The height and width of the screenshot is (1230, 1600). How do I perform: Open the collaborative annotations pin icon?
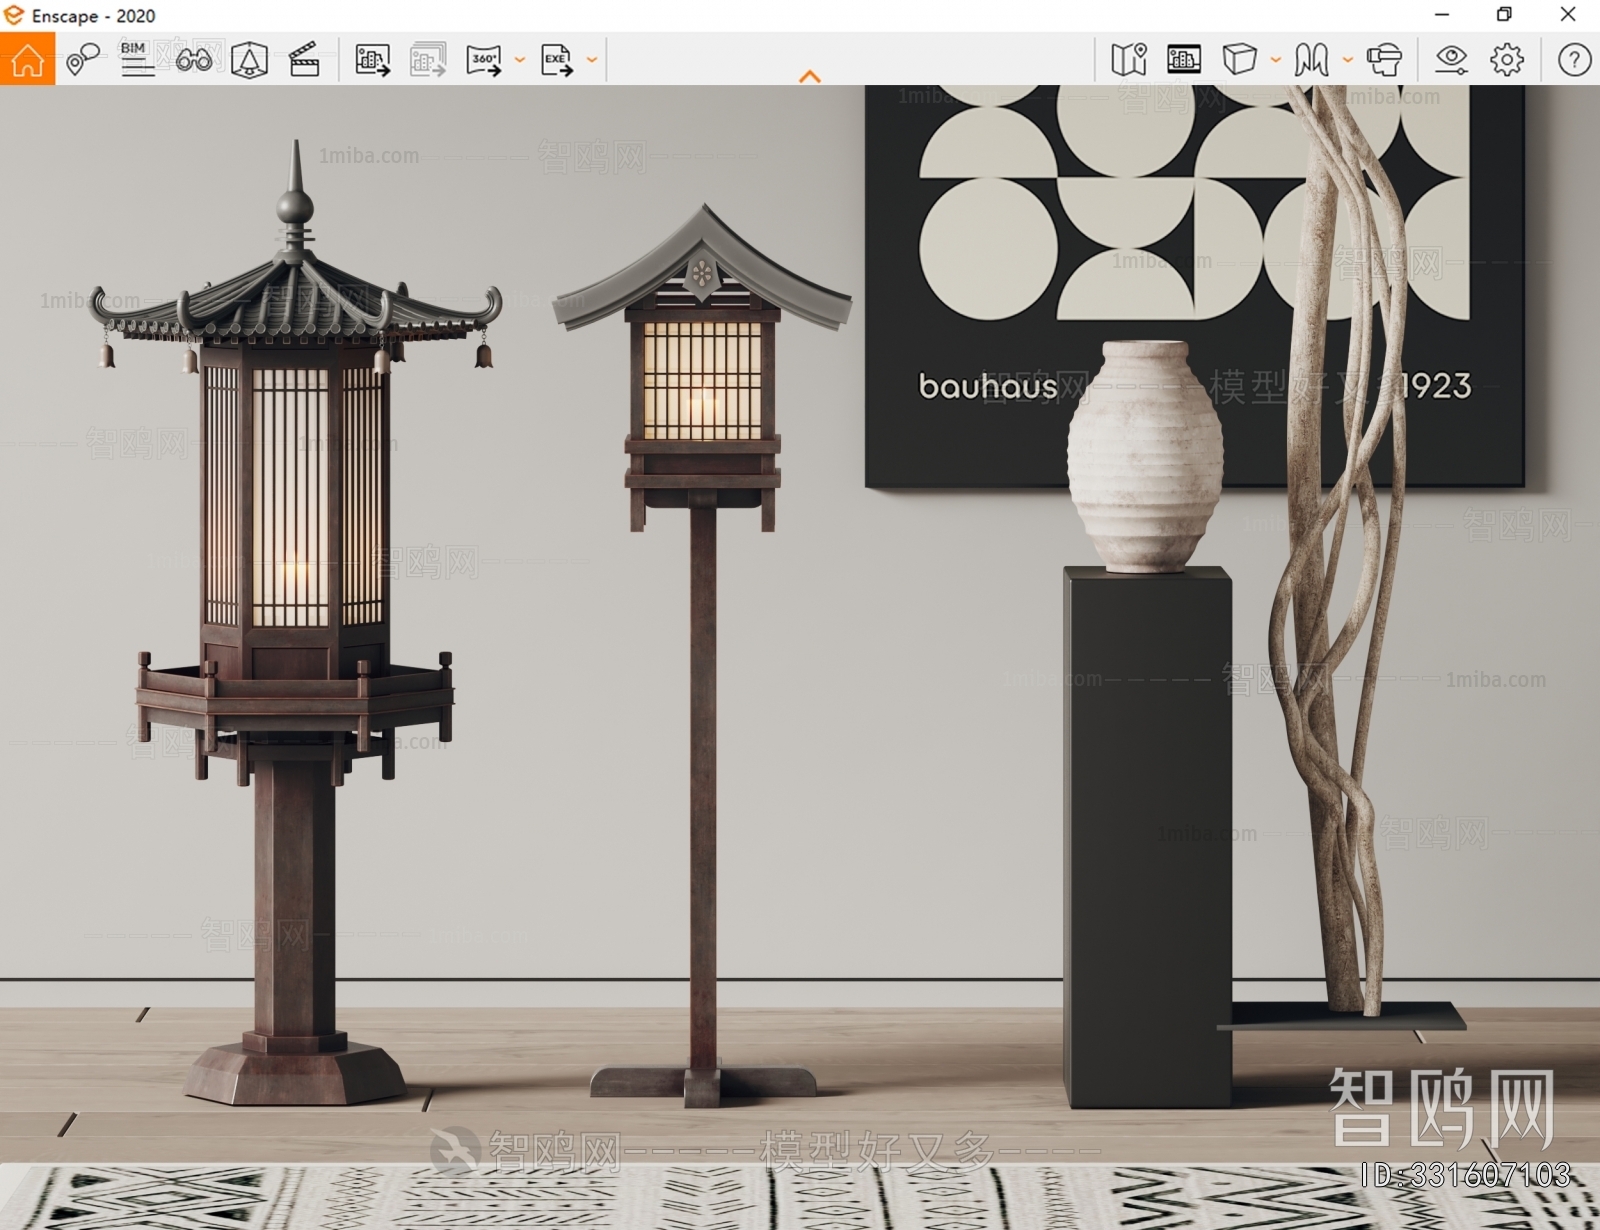coord(82,59)
